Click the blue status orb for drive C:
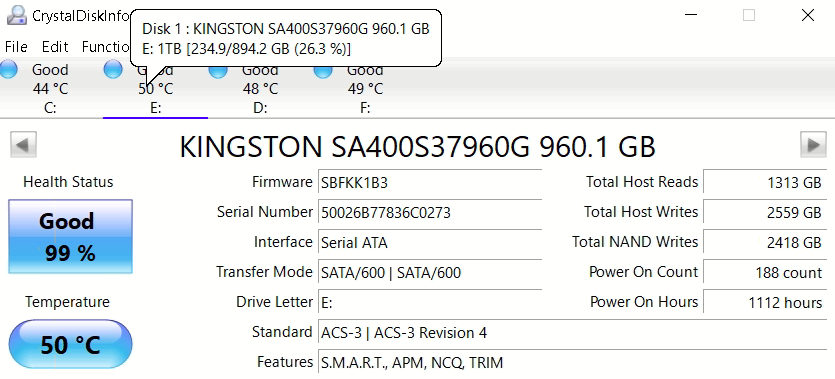The height and width of the screenshot is (379, 835). coord(9,69)
